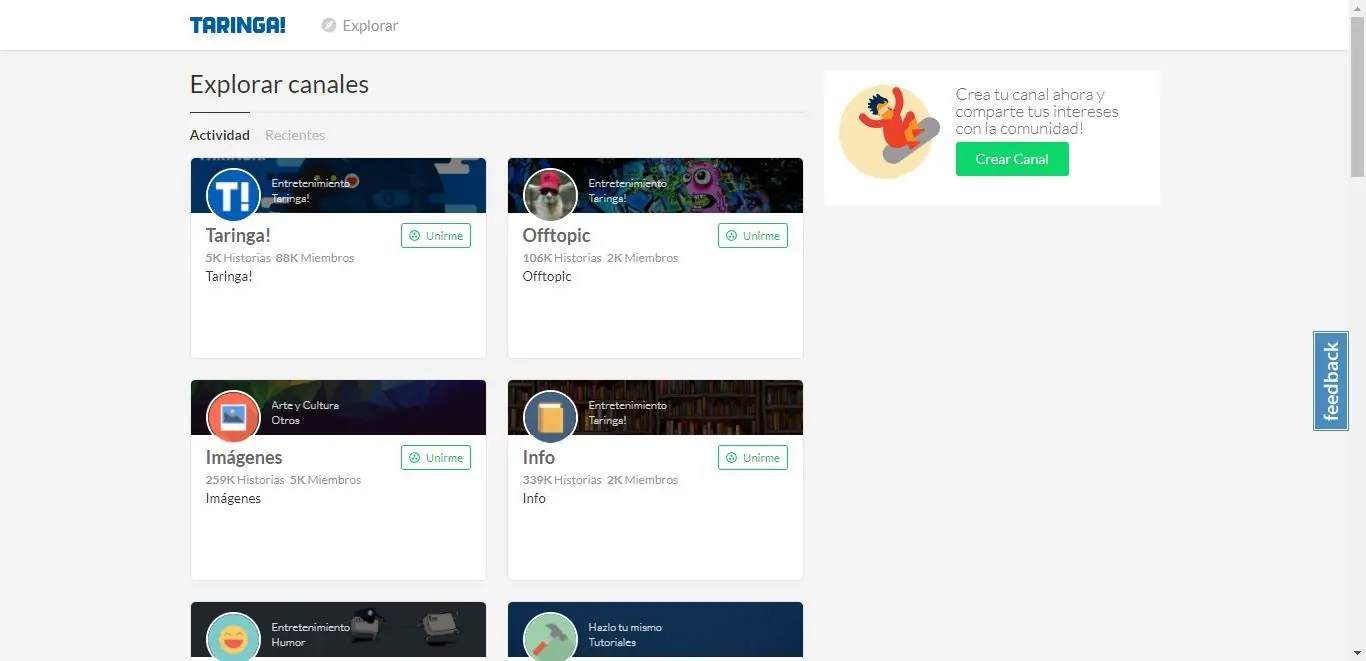Click the compass icon beside Explorar
This screenshot has height=661, width=1366.
(x=328, y=25)
